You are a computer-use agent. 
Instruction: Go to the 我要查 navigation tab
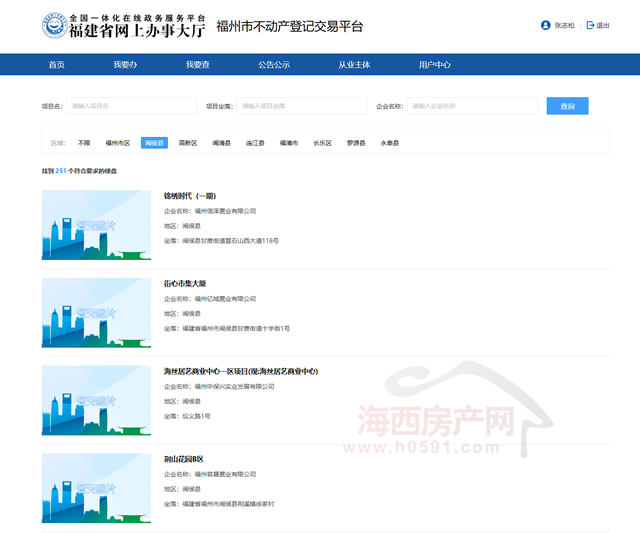click(x=197, y=64)
